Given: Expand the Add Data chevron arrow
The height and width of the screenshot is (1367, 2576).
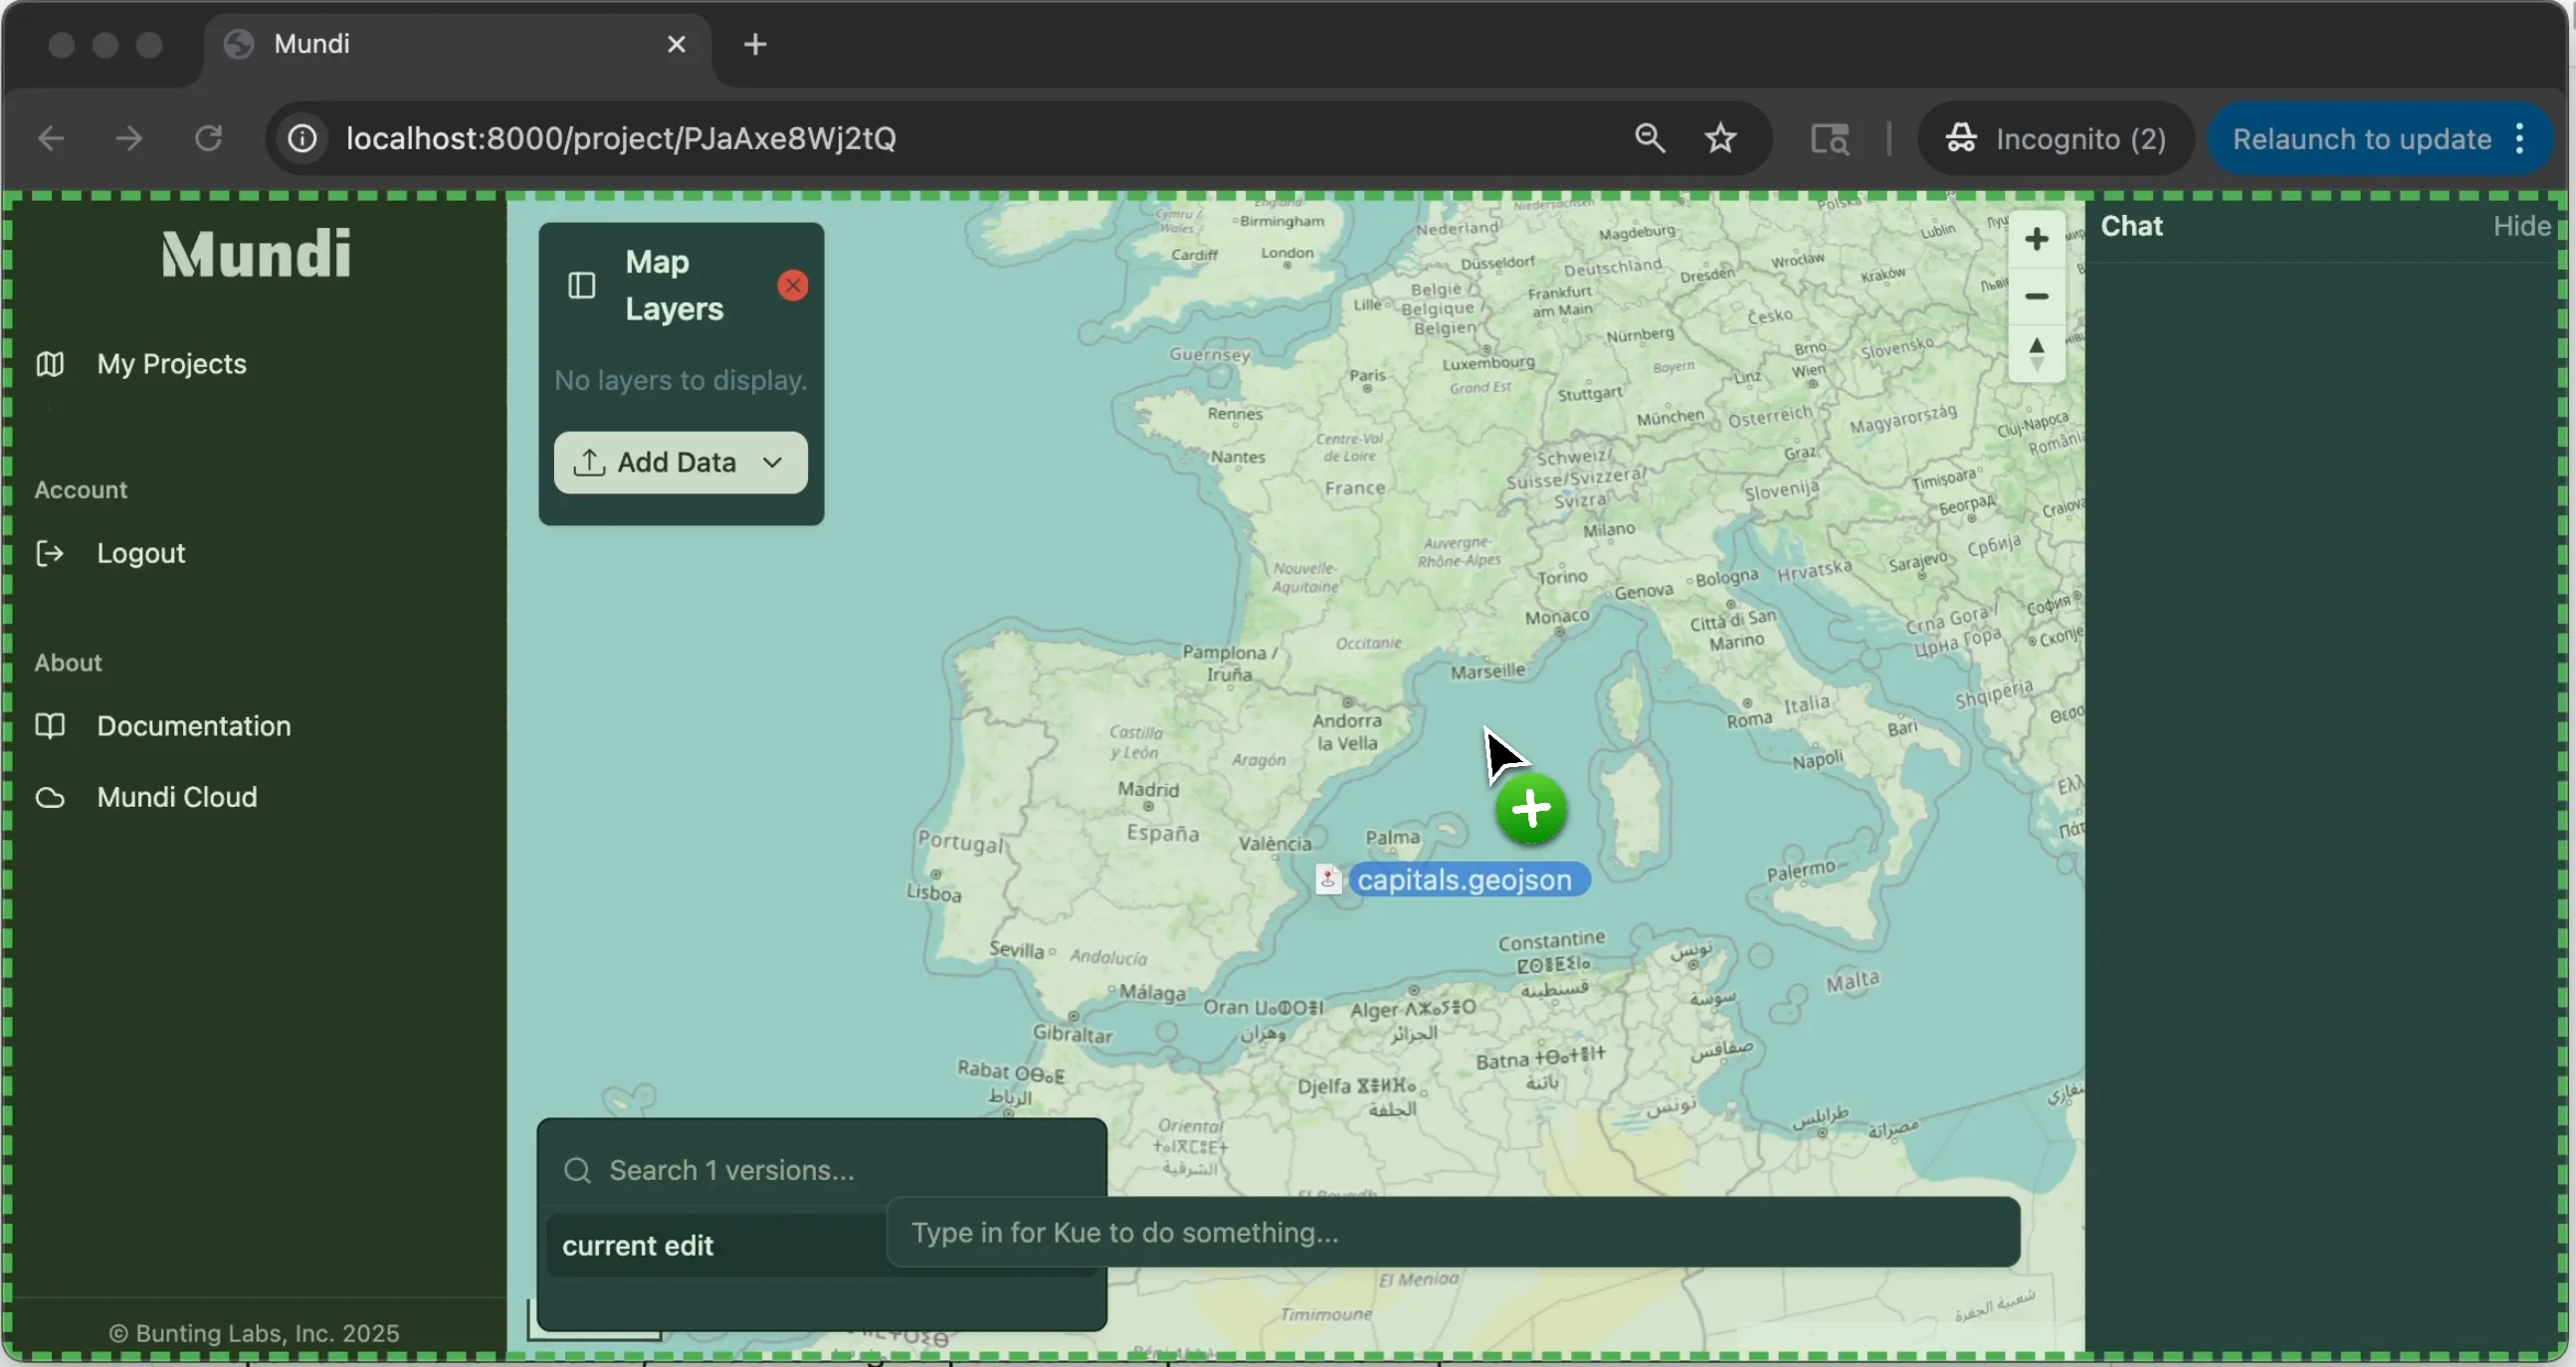Looking at the screenshot, I should [x=772, y=462].
